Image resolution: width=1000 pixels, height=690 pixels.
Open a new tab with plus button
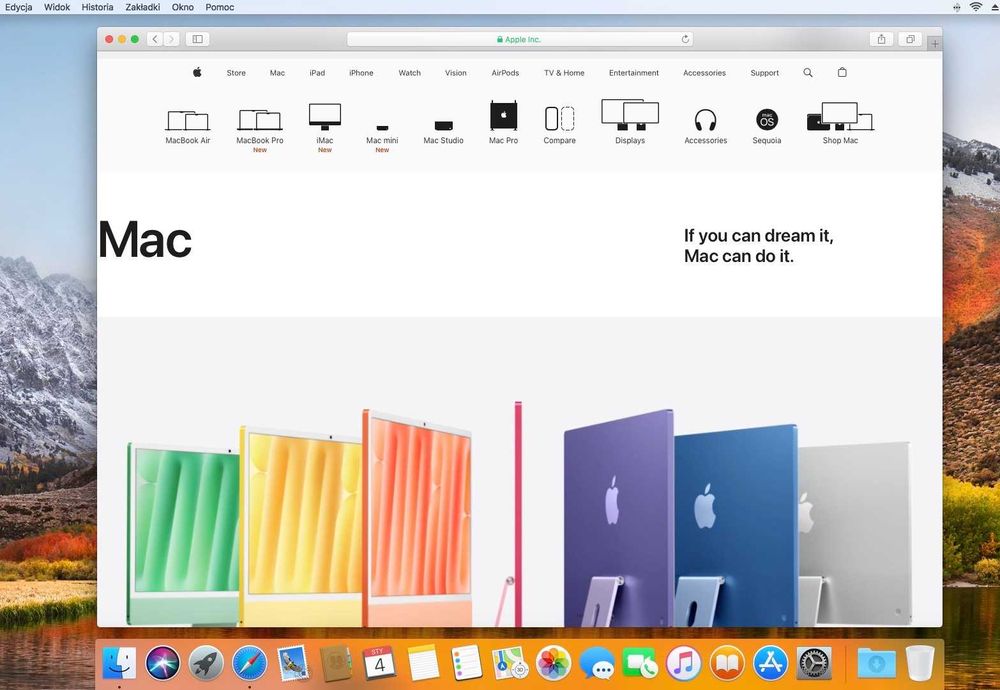pyautogui.click(x=935, y=43)
